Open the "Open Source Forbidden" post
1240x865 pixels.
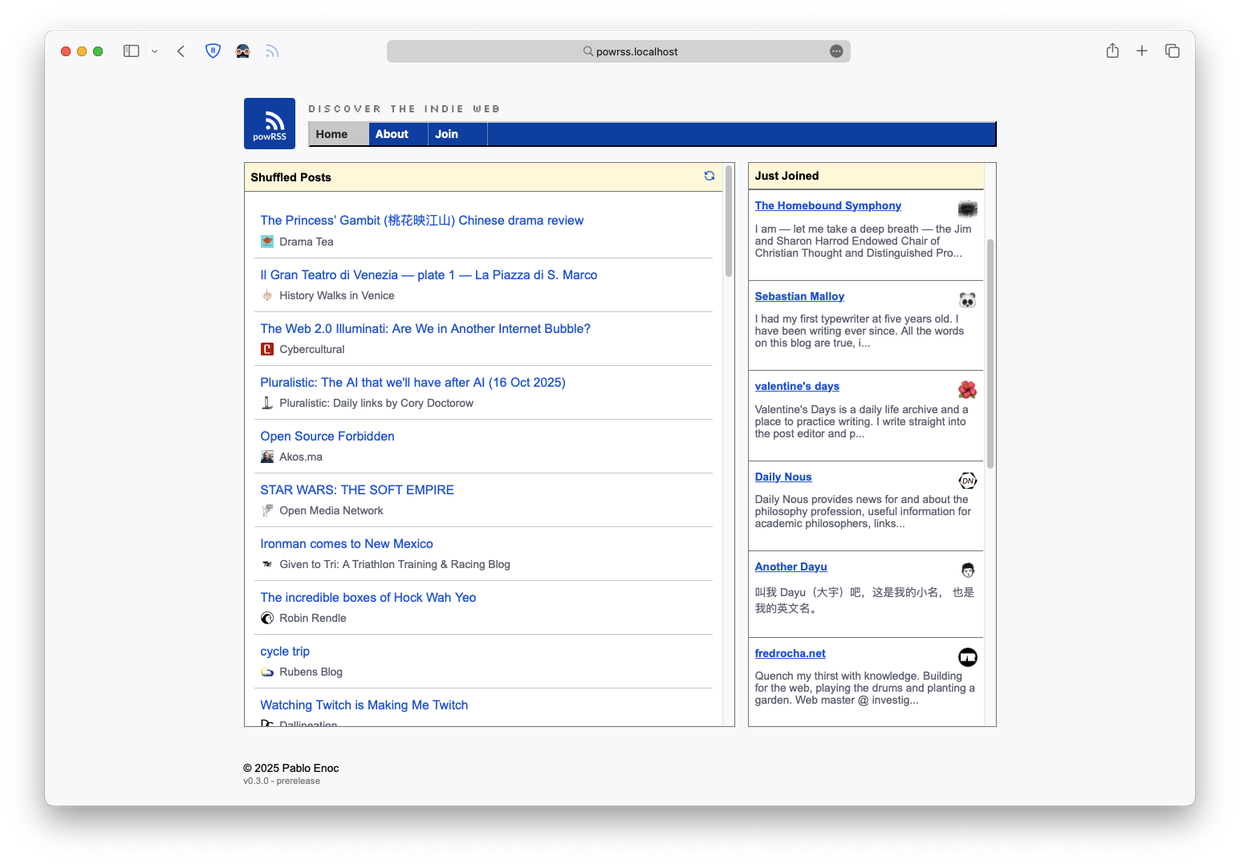point(327,436)
